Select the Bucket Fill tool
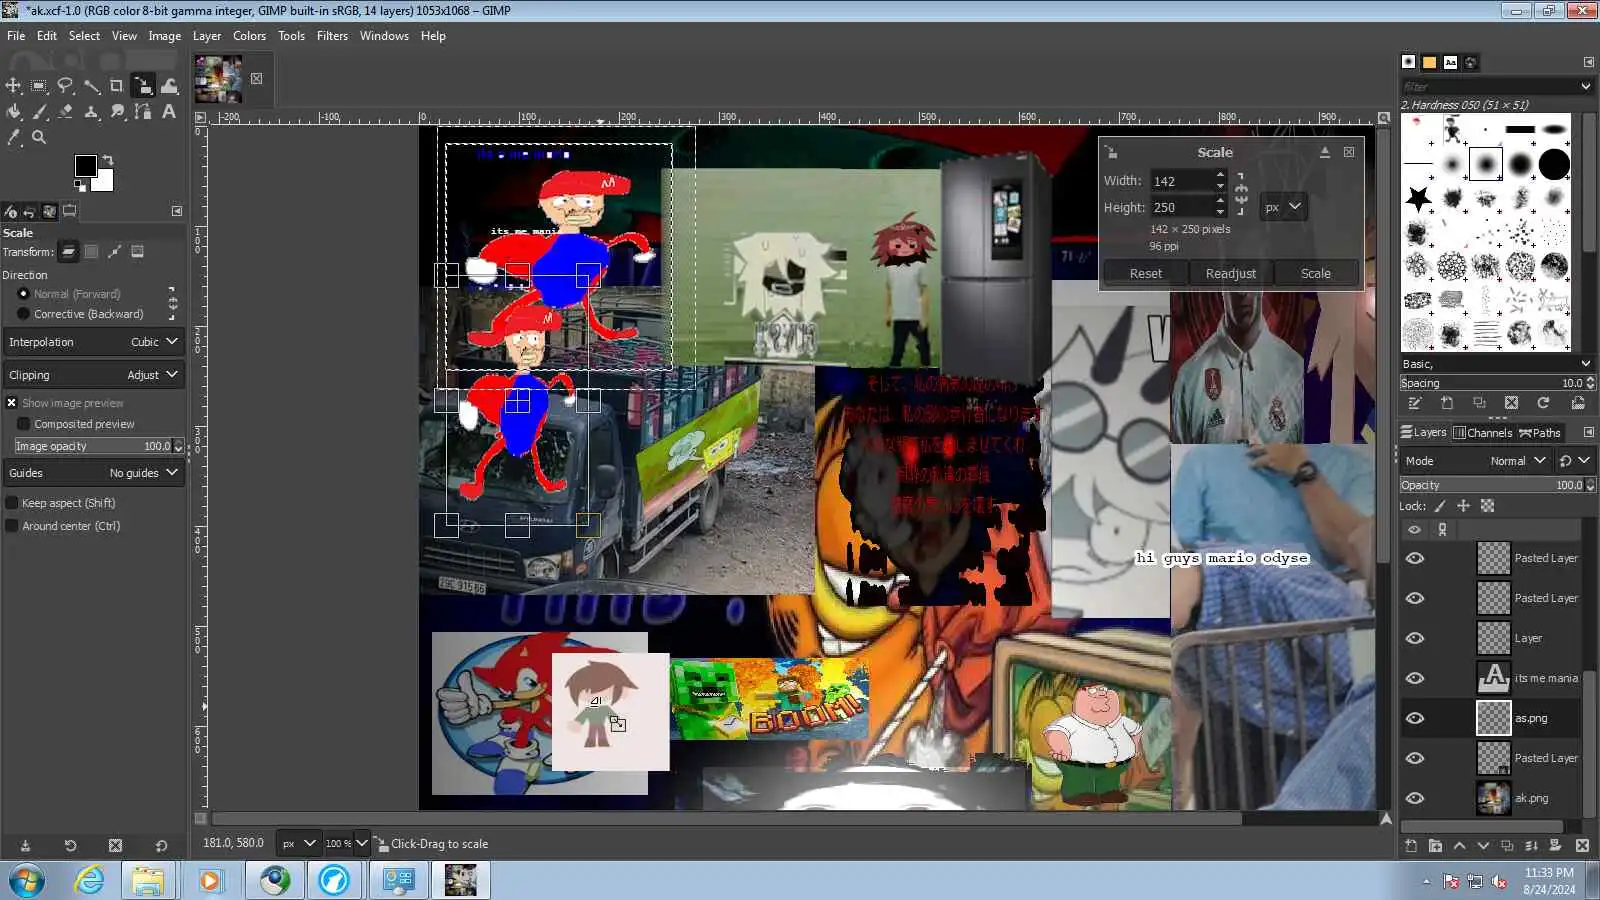The width and height of the screenshot is (1600, 900). pyautogui.click(x=13, y=112)
